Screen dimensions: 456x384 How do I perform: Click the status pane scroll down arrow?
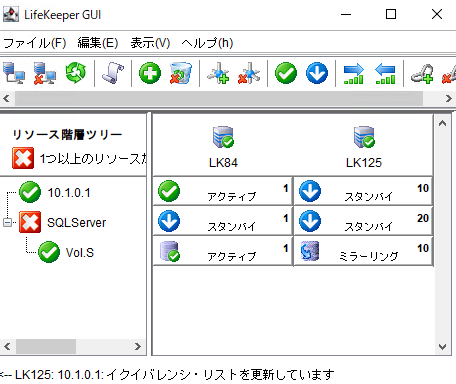click(442, 347)
